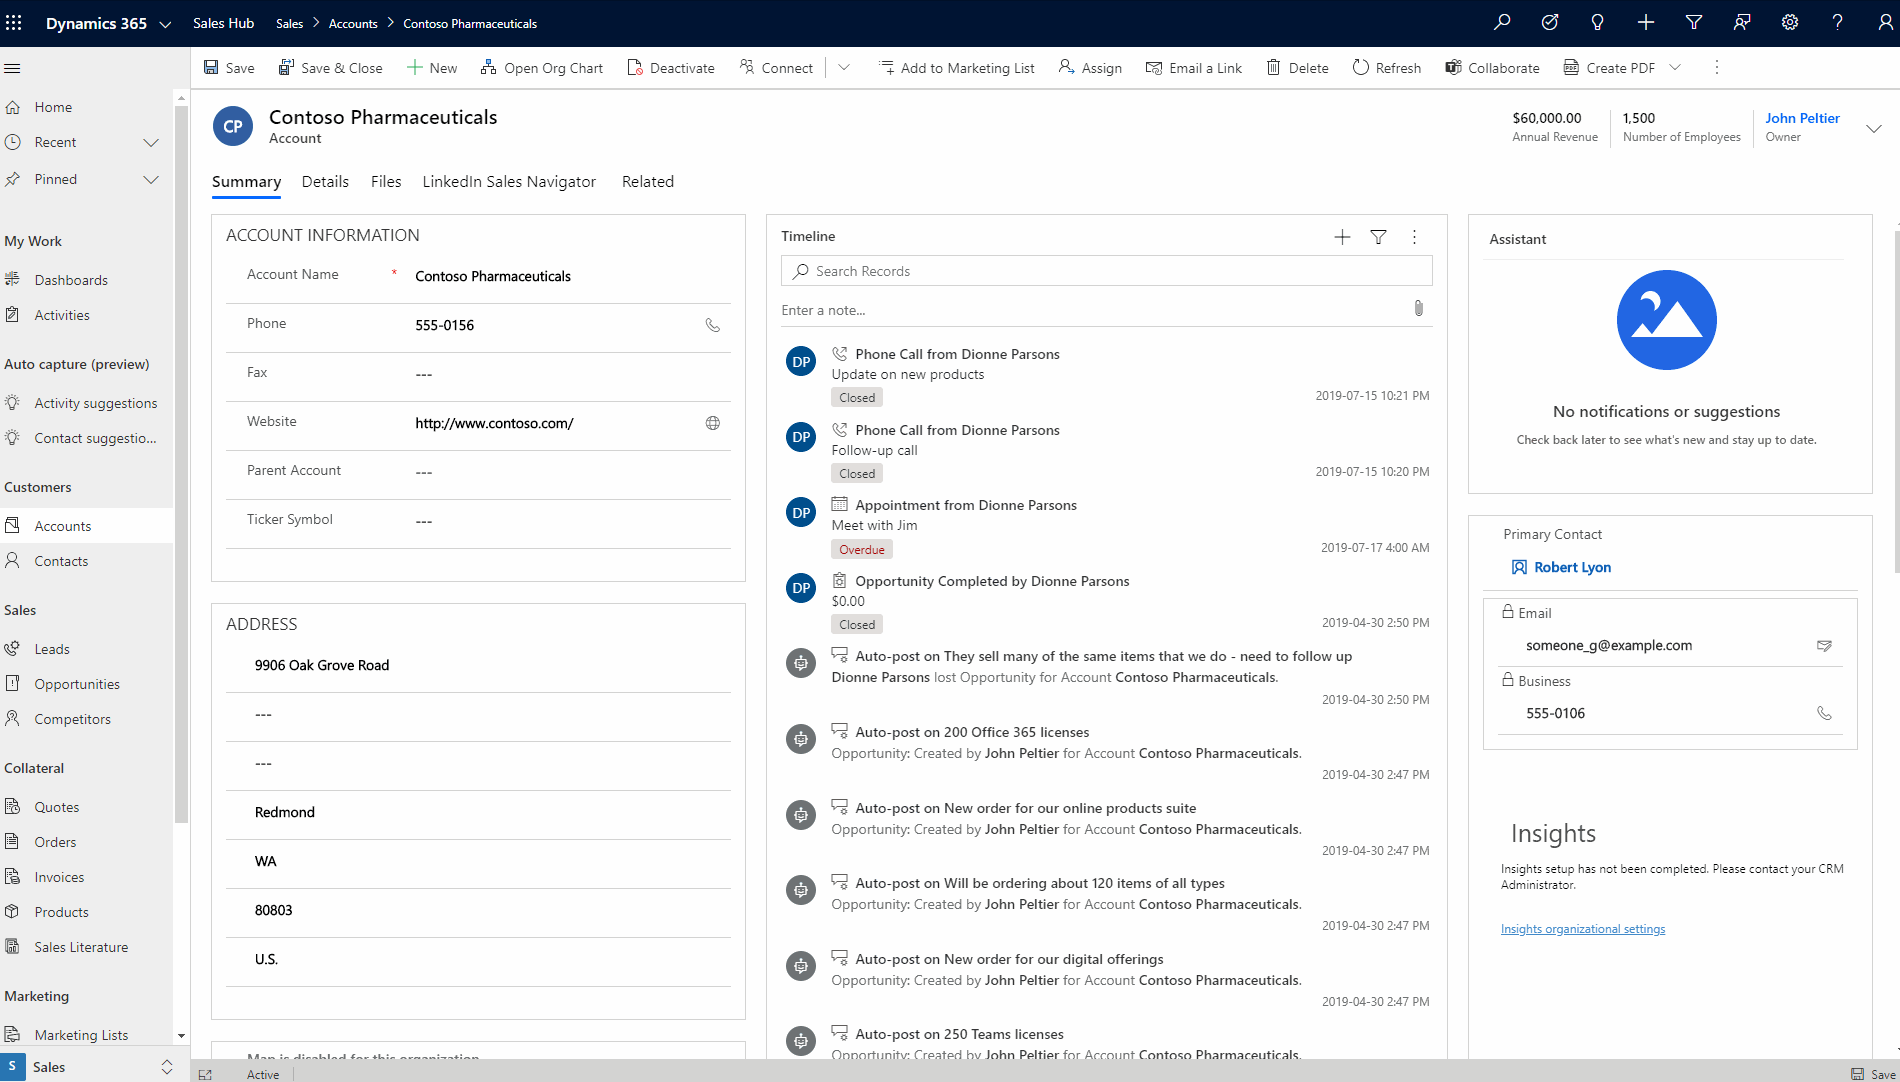Screen dimensions: 1900x1082
Task: Deactivate the Contoso Pharmaceuticals account
Action: (670, 67)
